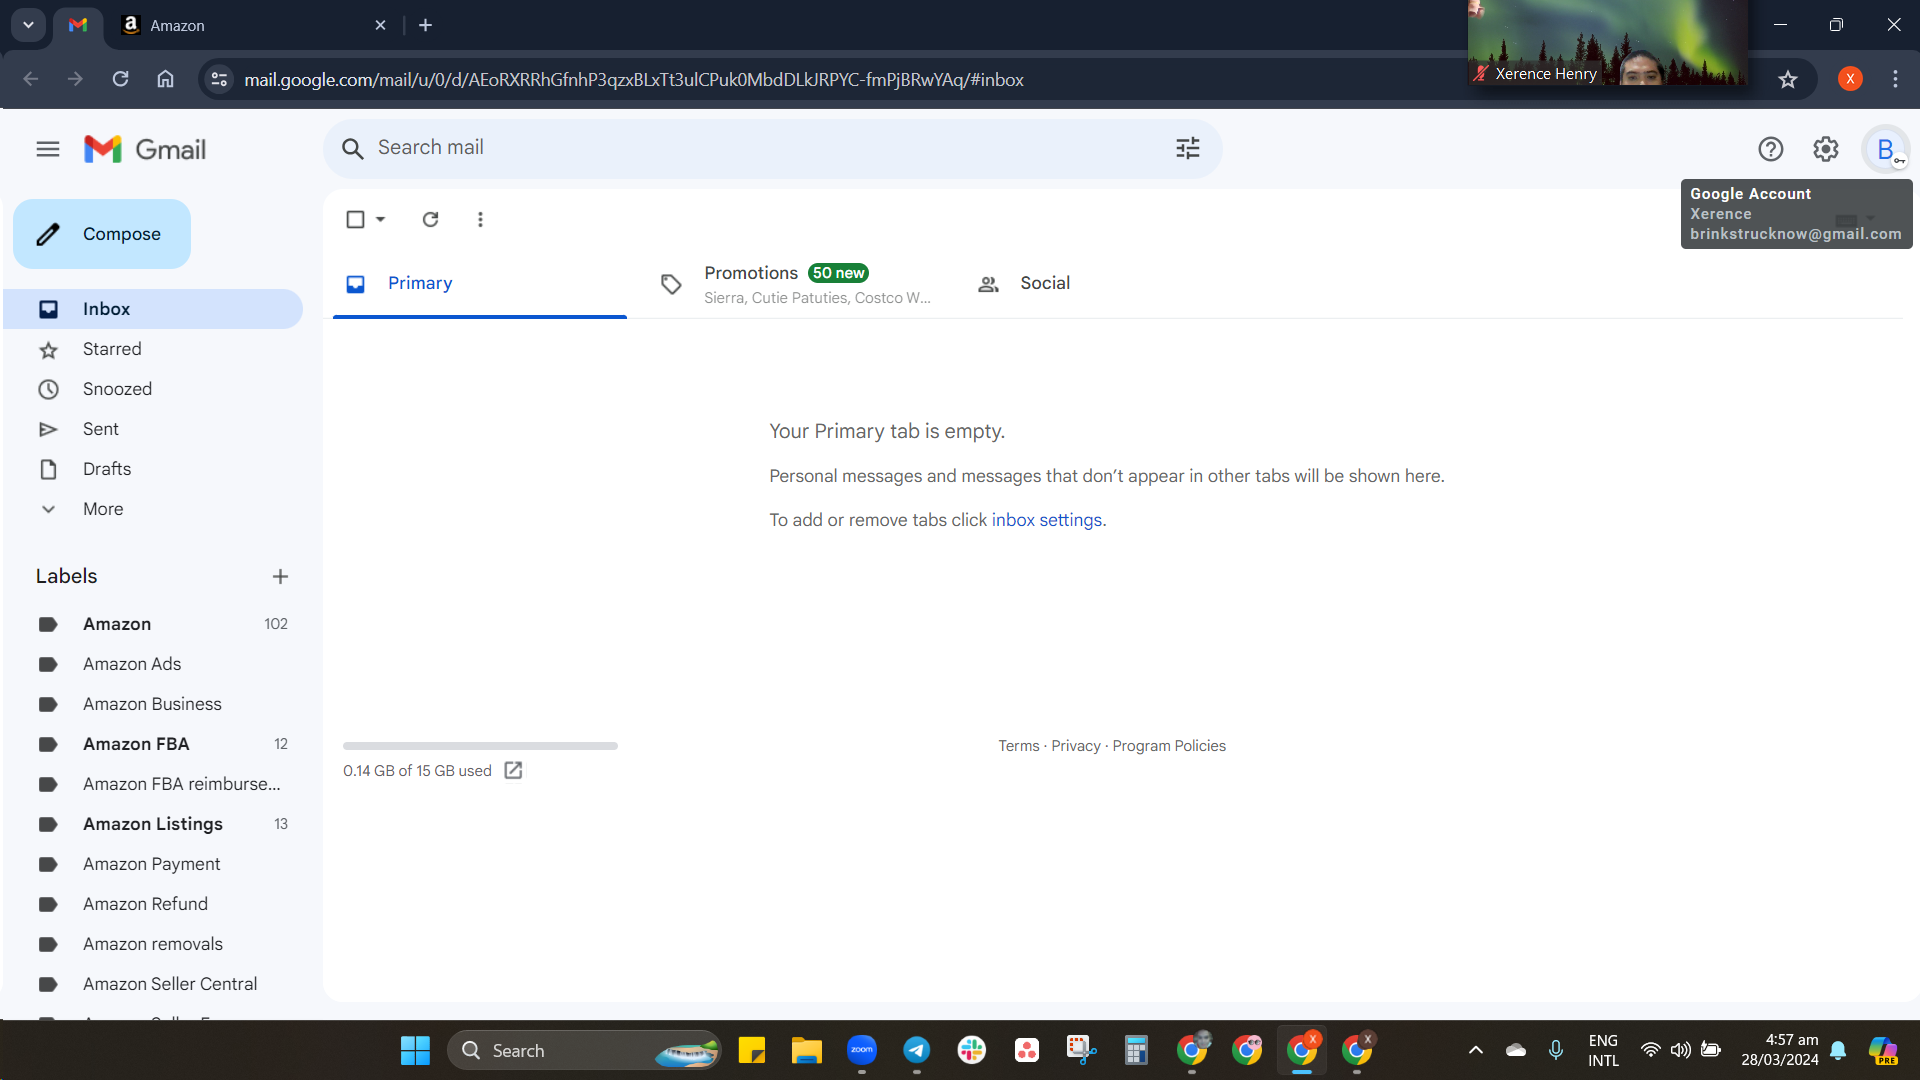Open Slack from taskbar

click(972, 1050)
